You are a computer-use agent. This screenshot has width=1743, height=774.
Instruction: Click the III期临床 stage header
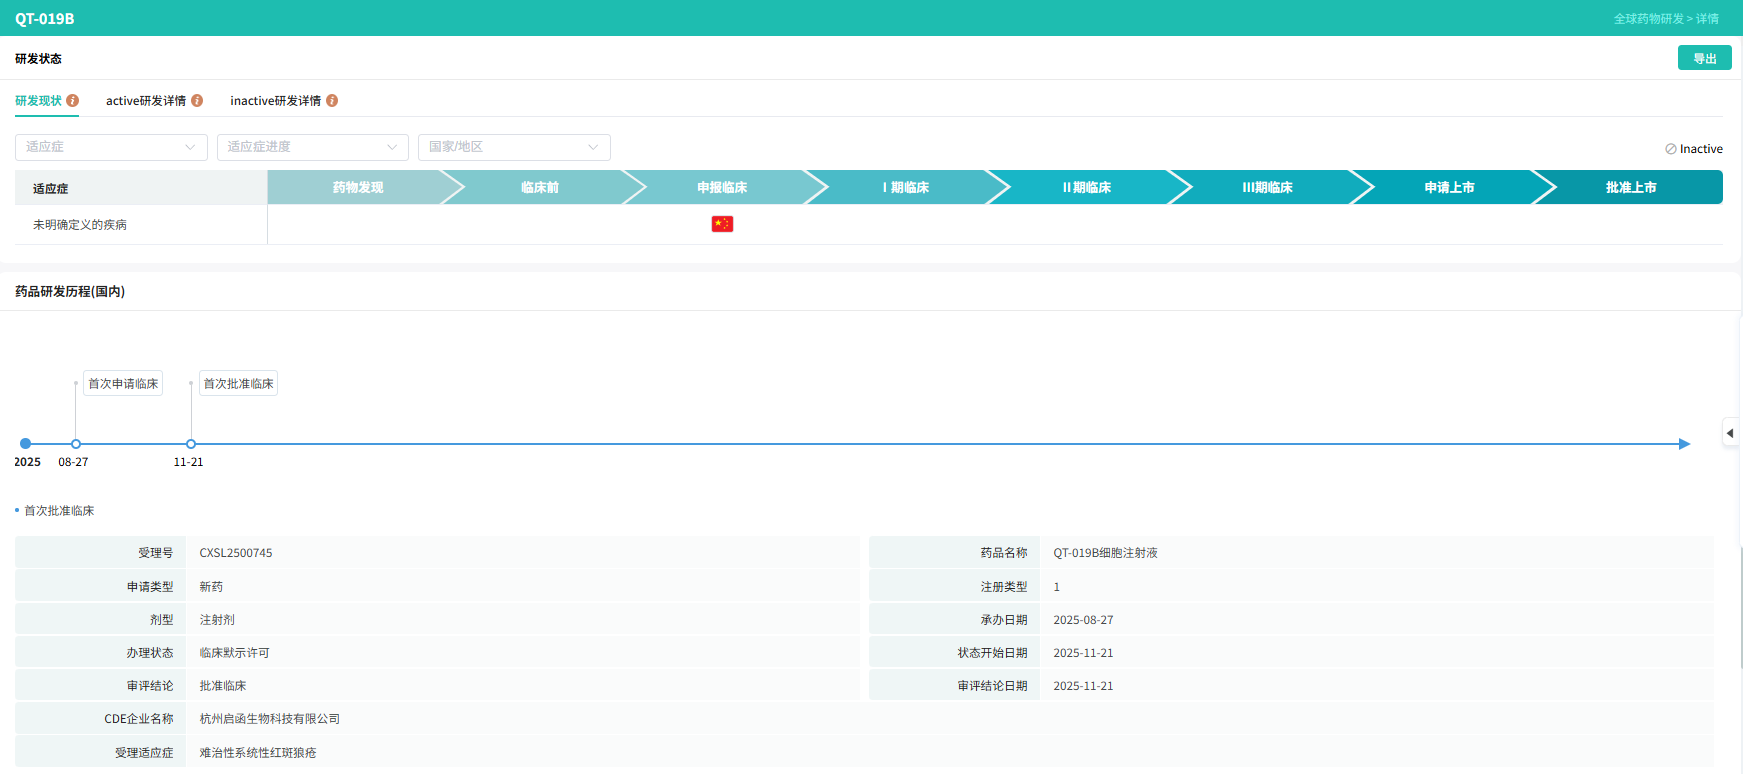[1267, 188]
